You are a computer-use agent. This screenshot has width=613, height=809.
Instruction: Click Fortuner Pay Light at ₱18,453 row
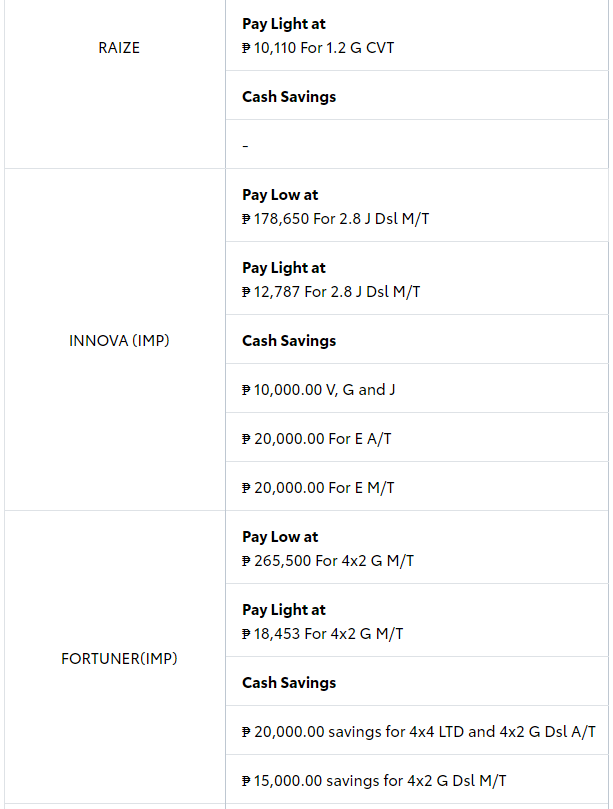(x=417, y=621)
